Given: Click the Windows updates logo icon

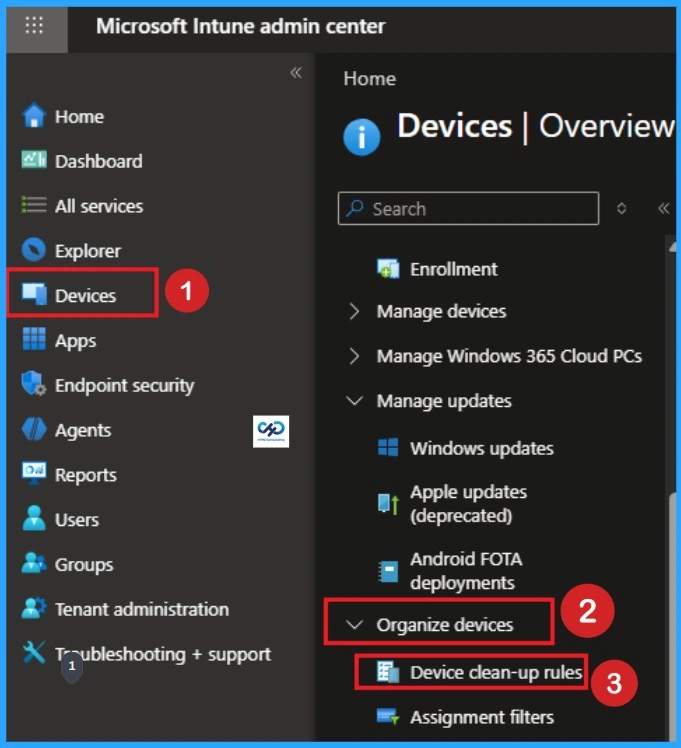Looking at the screenshot, I should point(388,448).
